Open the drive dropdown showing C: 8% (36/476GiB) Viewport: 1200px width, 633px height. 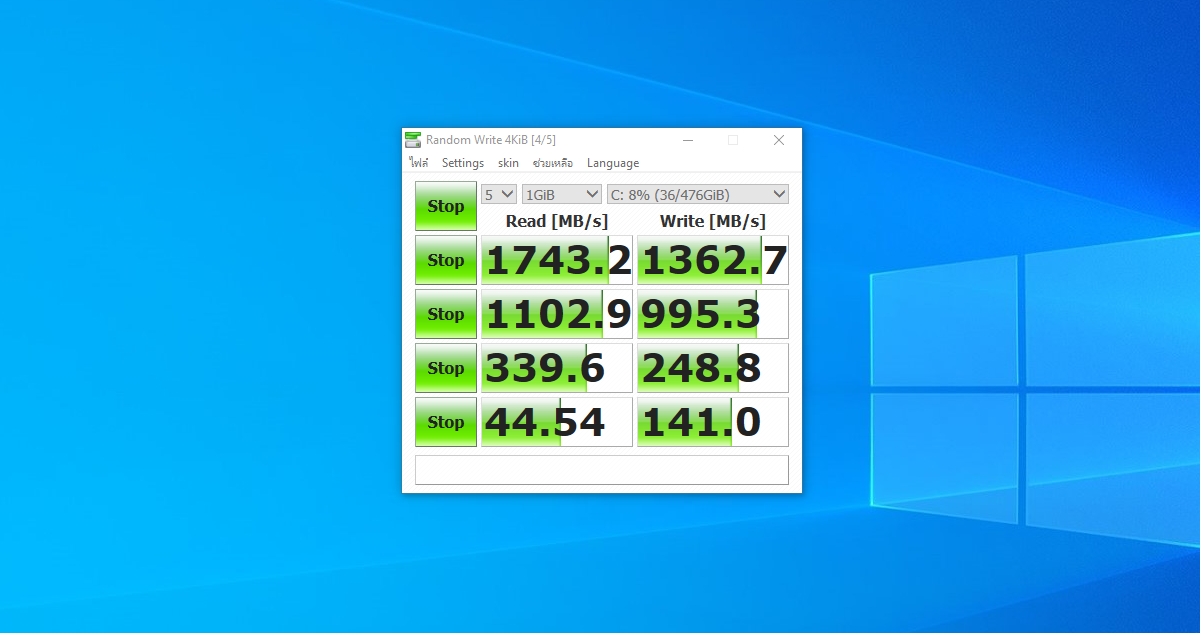[x=698, y=194]
